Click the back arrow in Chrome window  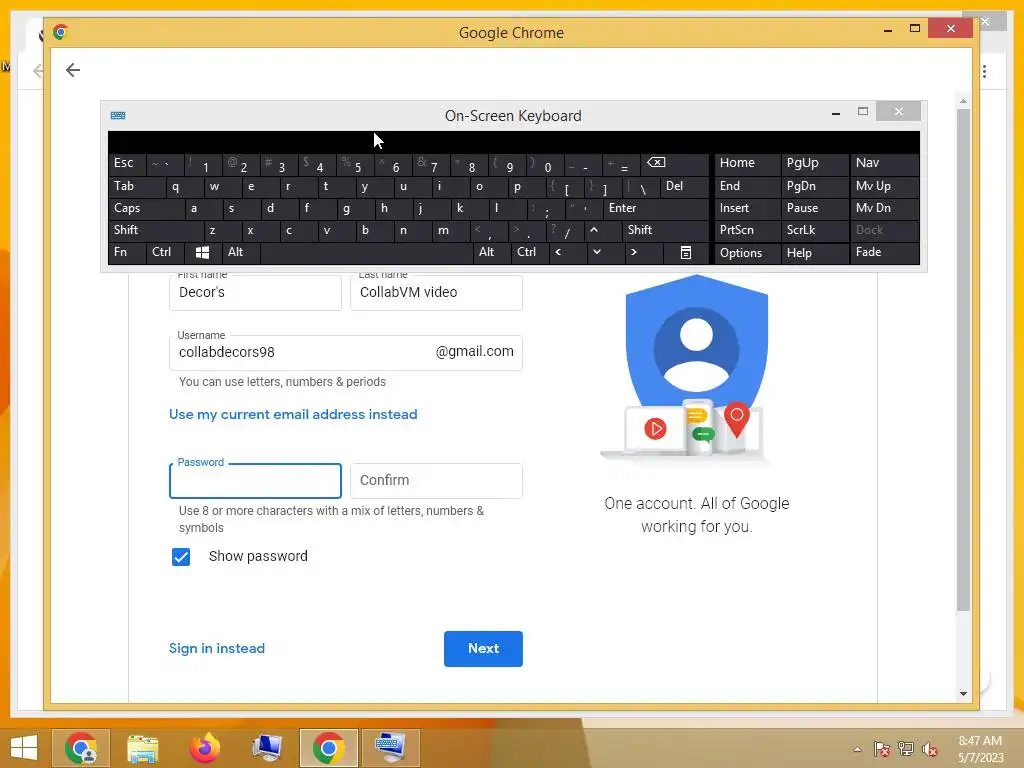[x=72, y=70]
